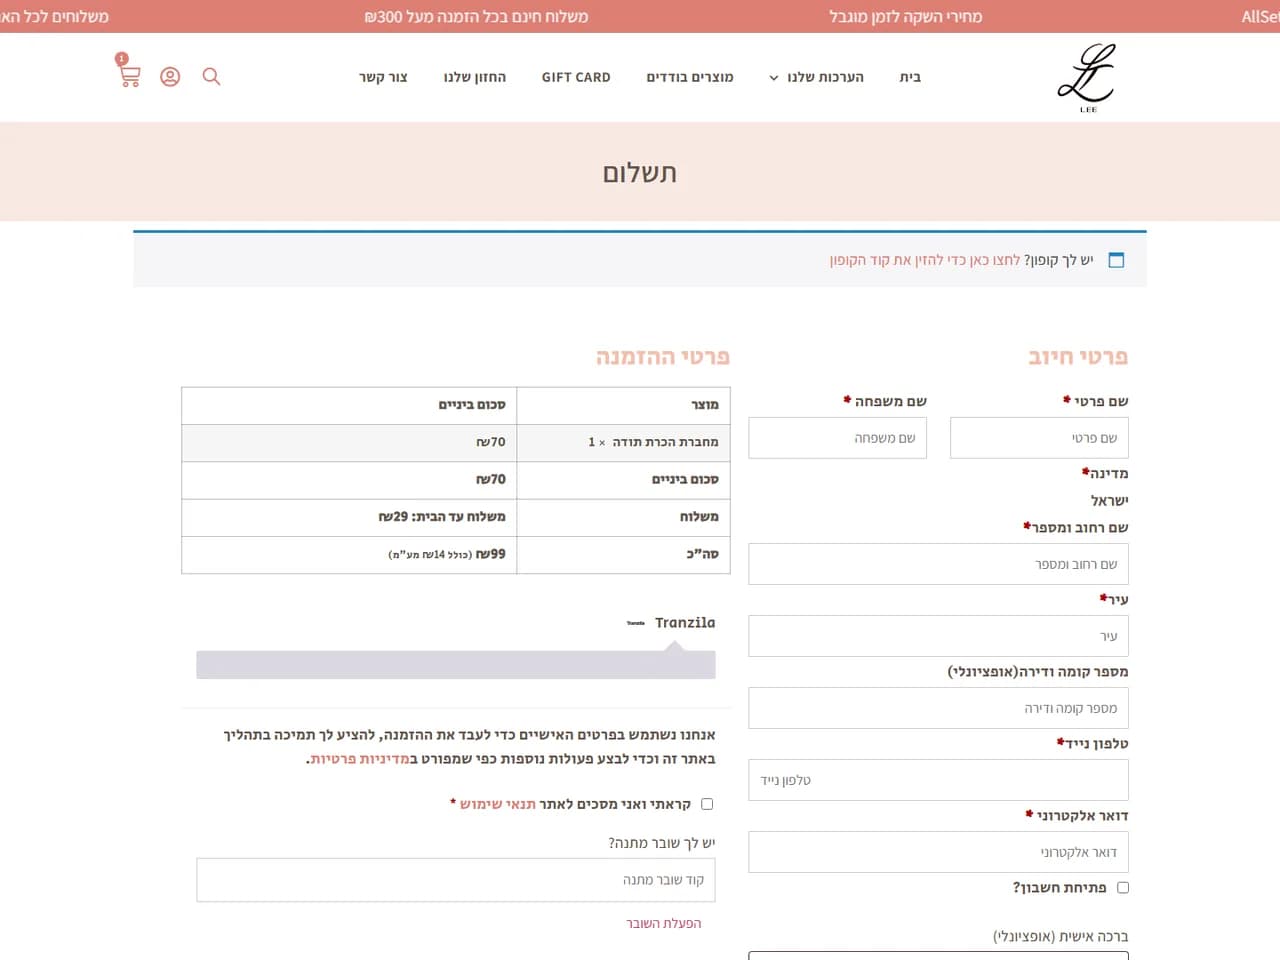Click the coupon calendar icon
1280x960 pixels.
point(1117,260)
